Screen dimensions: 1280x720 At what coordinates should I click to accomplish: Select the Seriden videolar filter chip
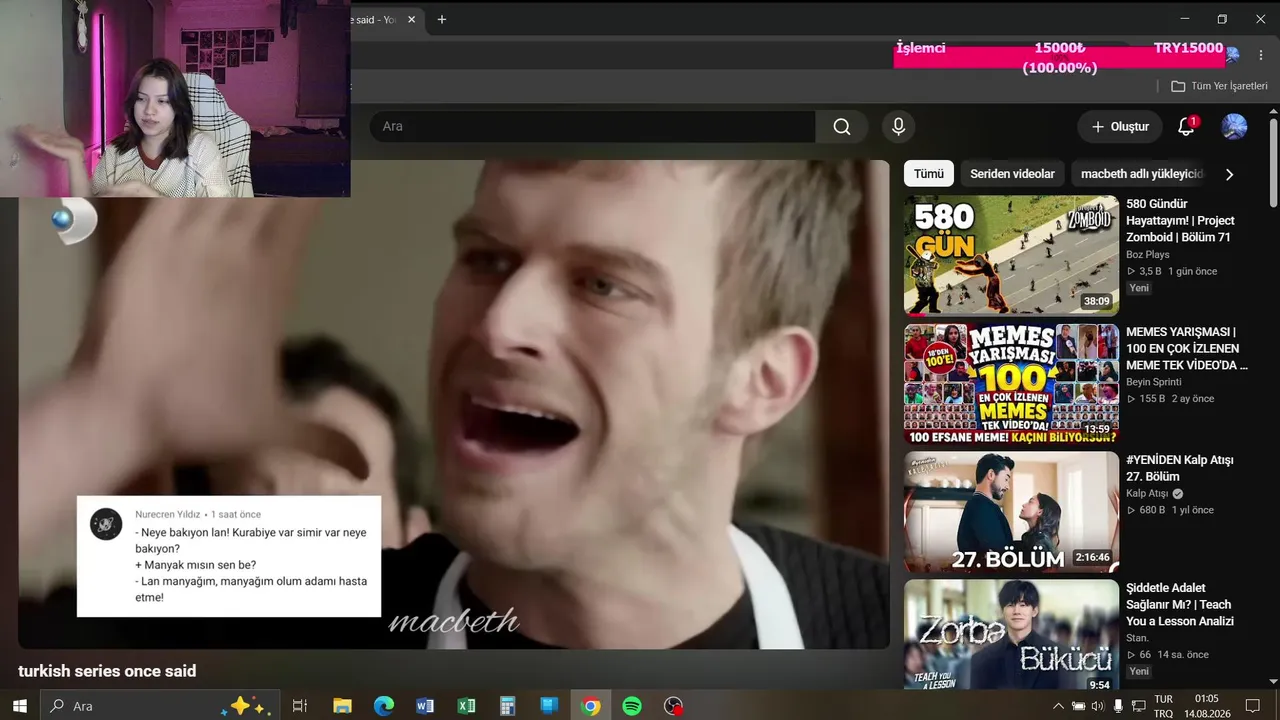click(x=1012, y=174)
